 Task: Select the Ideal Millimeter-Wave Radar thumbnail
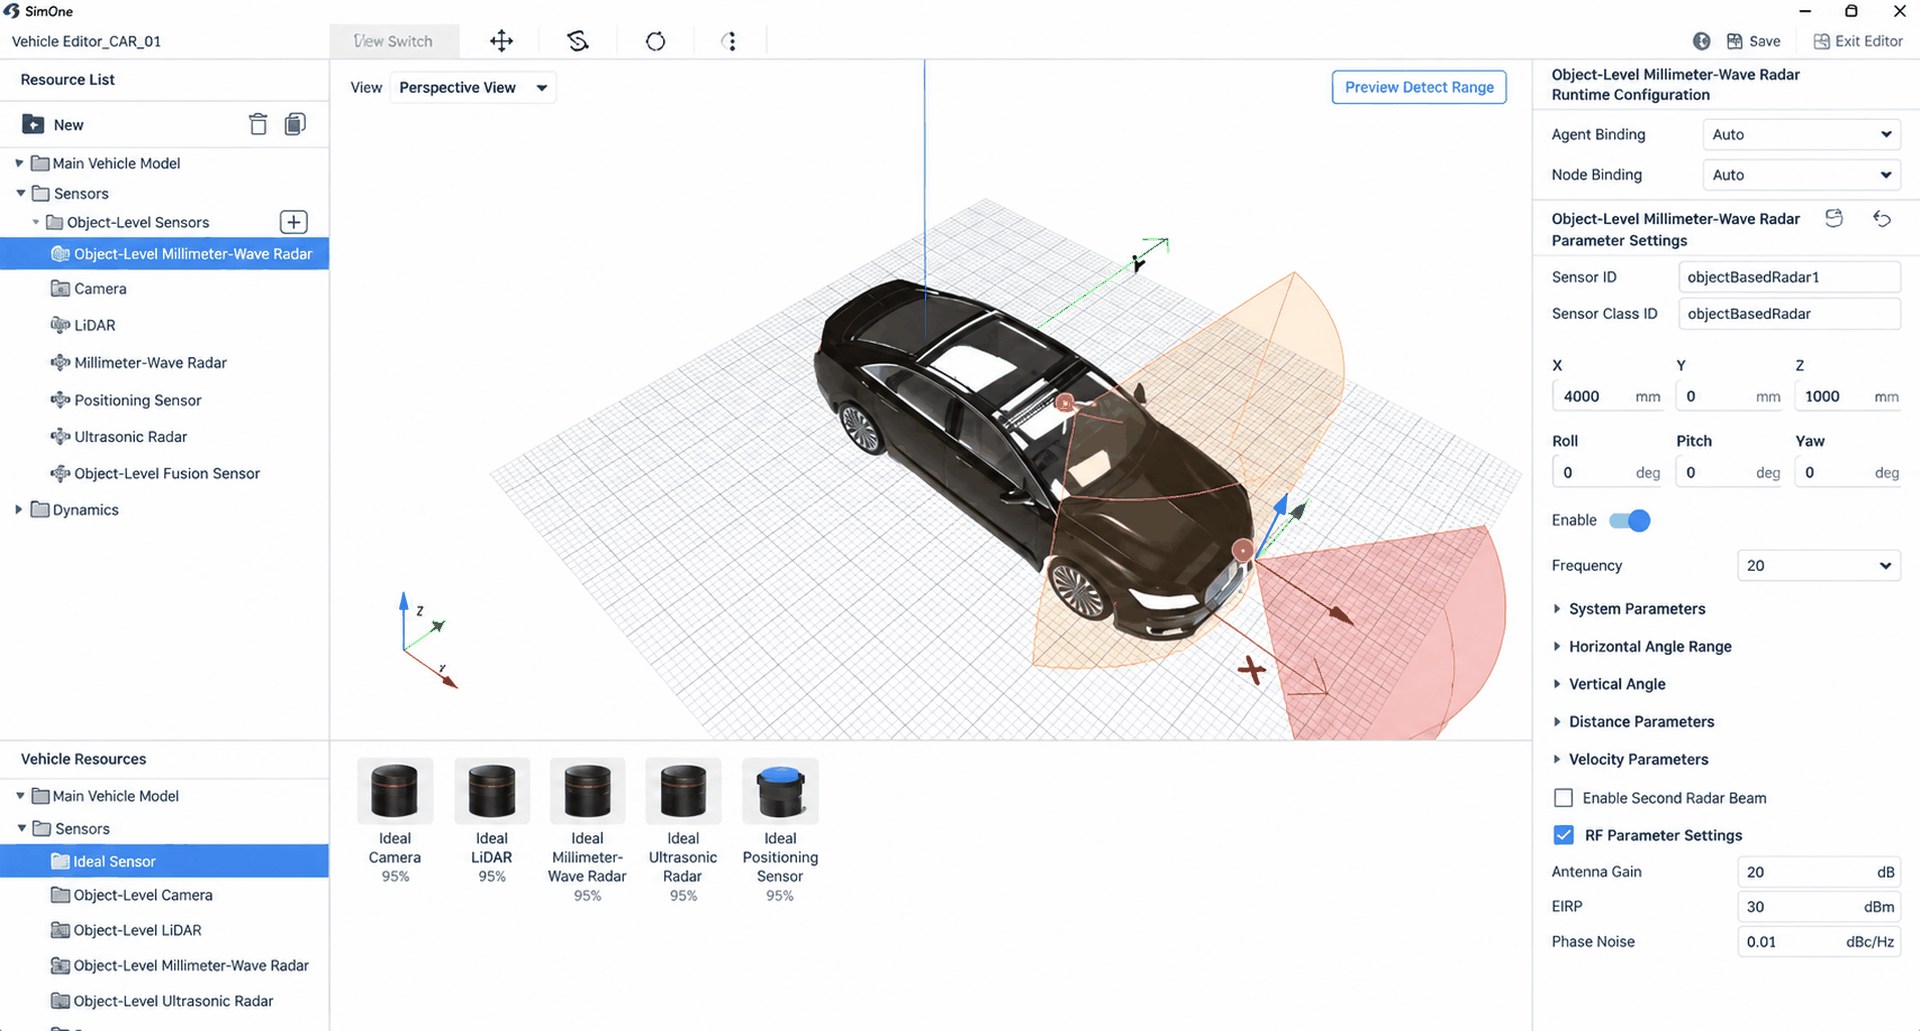point(587,792)
